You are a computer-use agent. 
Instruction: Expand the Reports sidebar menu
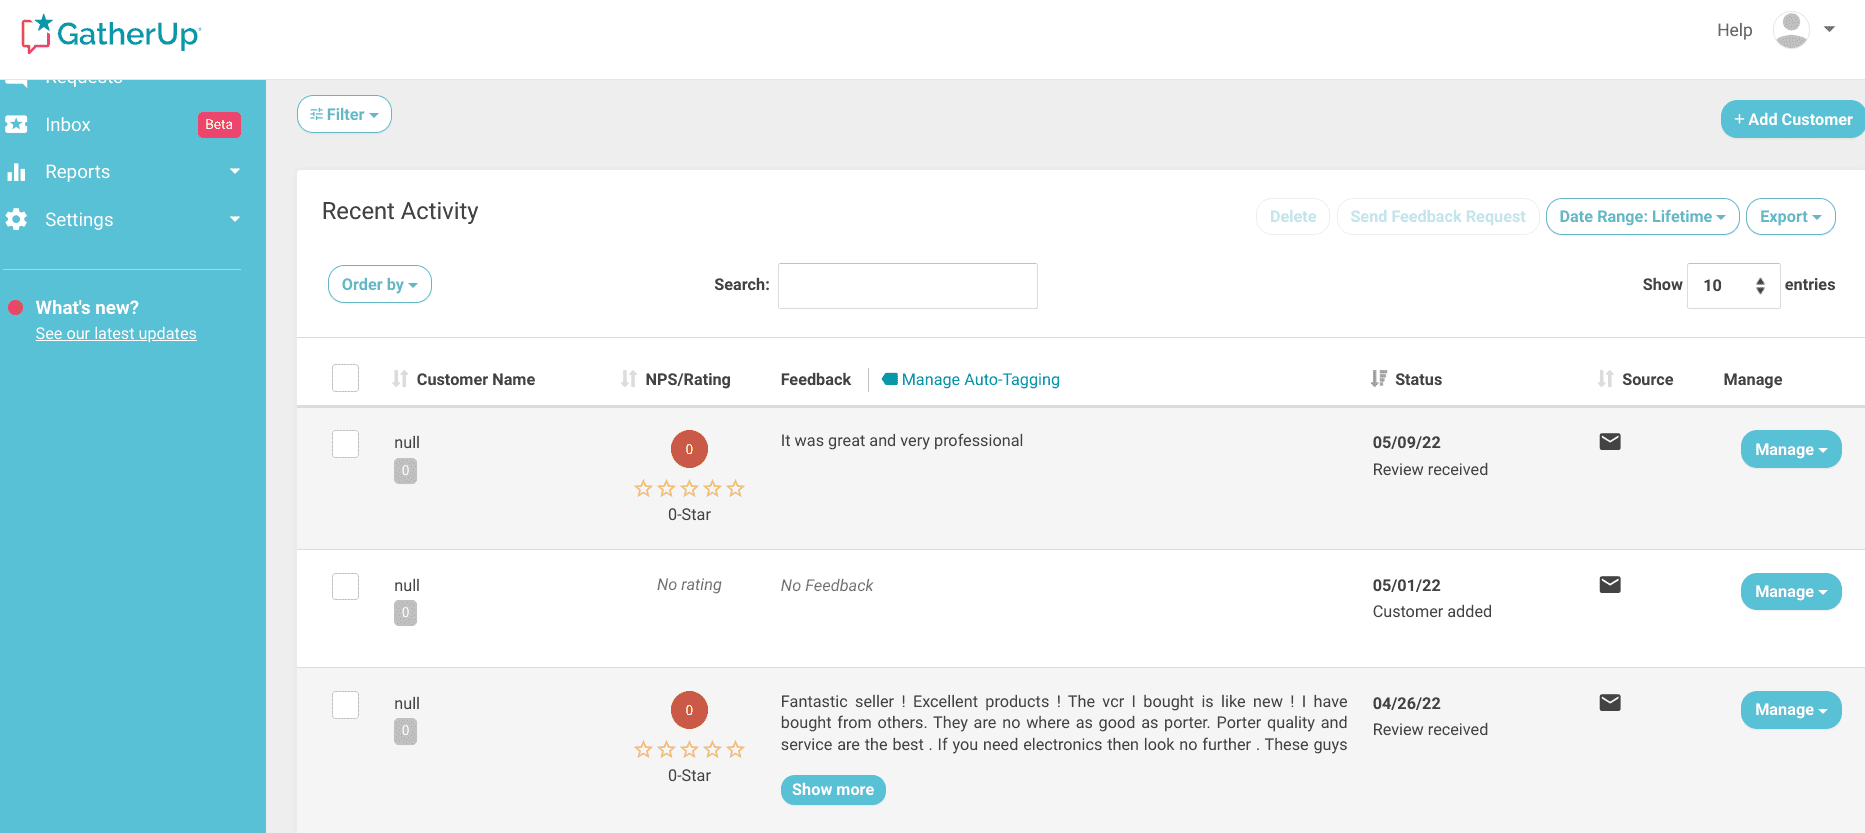[x=234, y=172]
